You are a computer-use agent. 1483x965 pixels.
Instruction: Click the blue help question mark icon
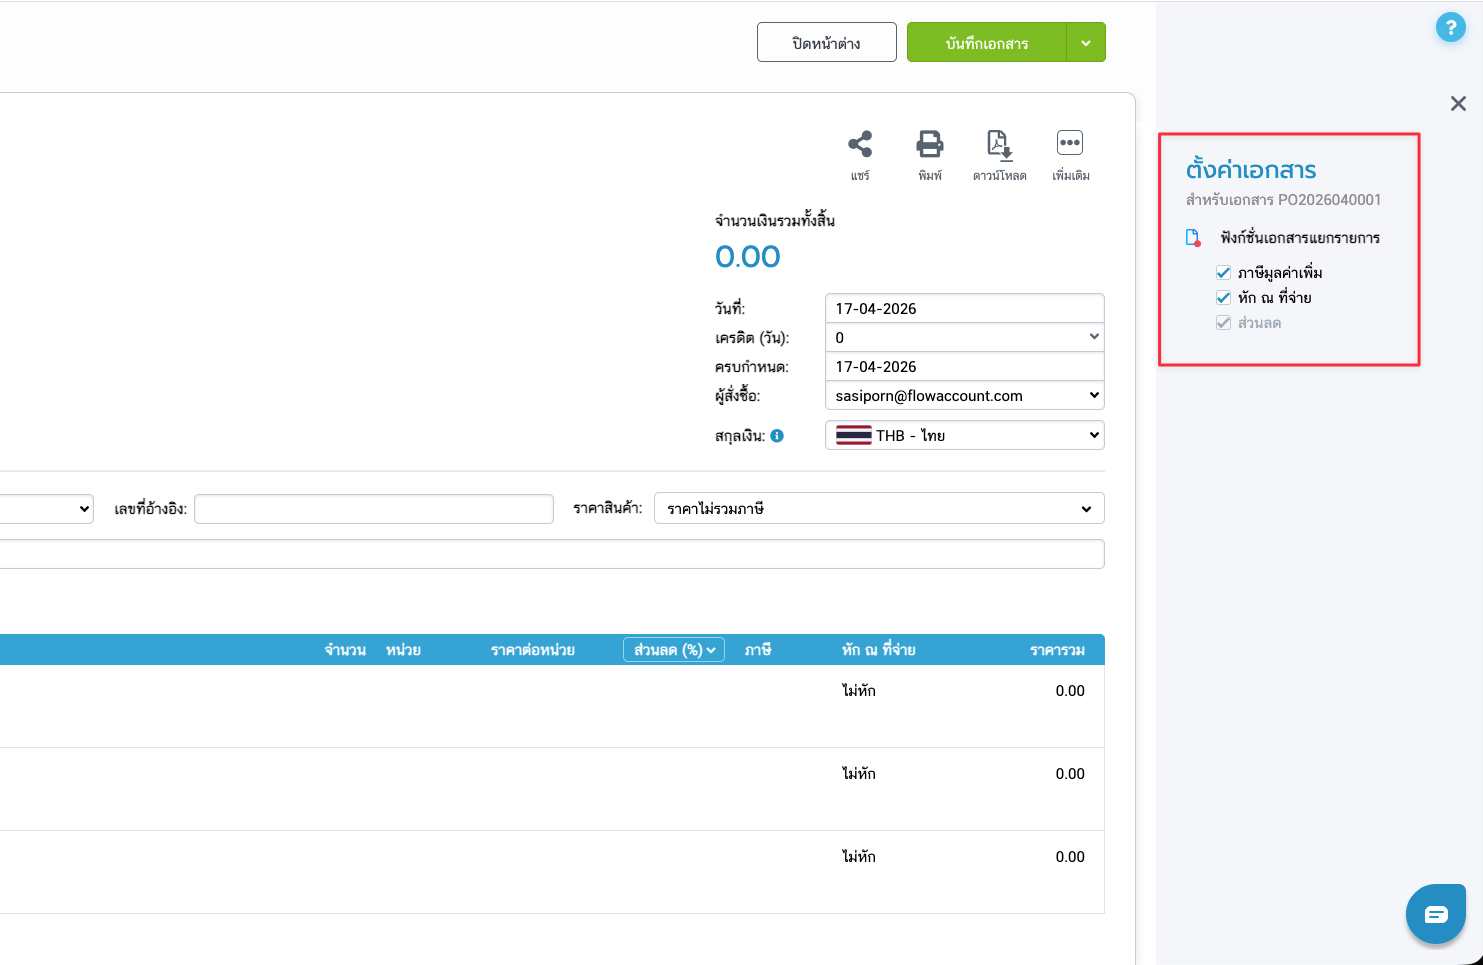click(1450, 28)
